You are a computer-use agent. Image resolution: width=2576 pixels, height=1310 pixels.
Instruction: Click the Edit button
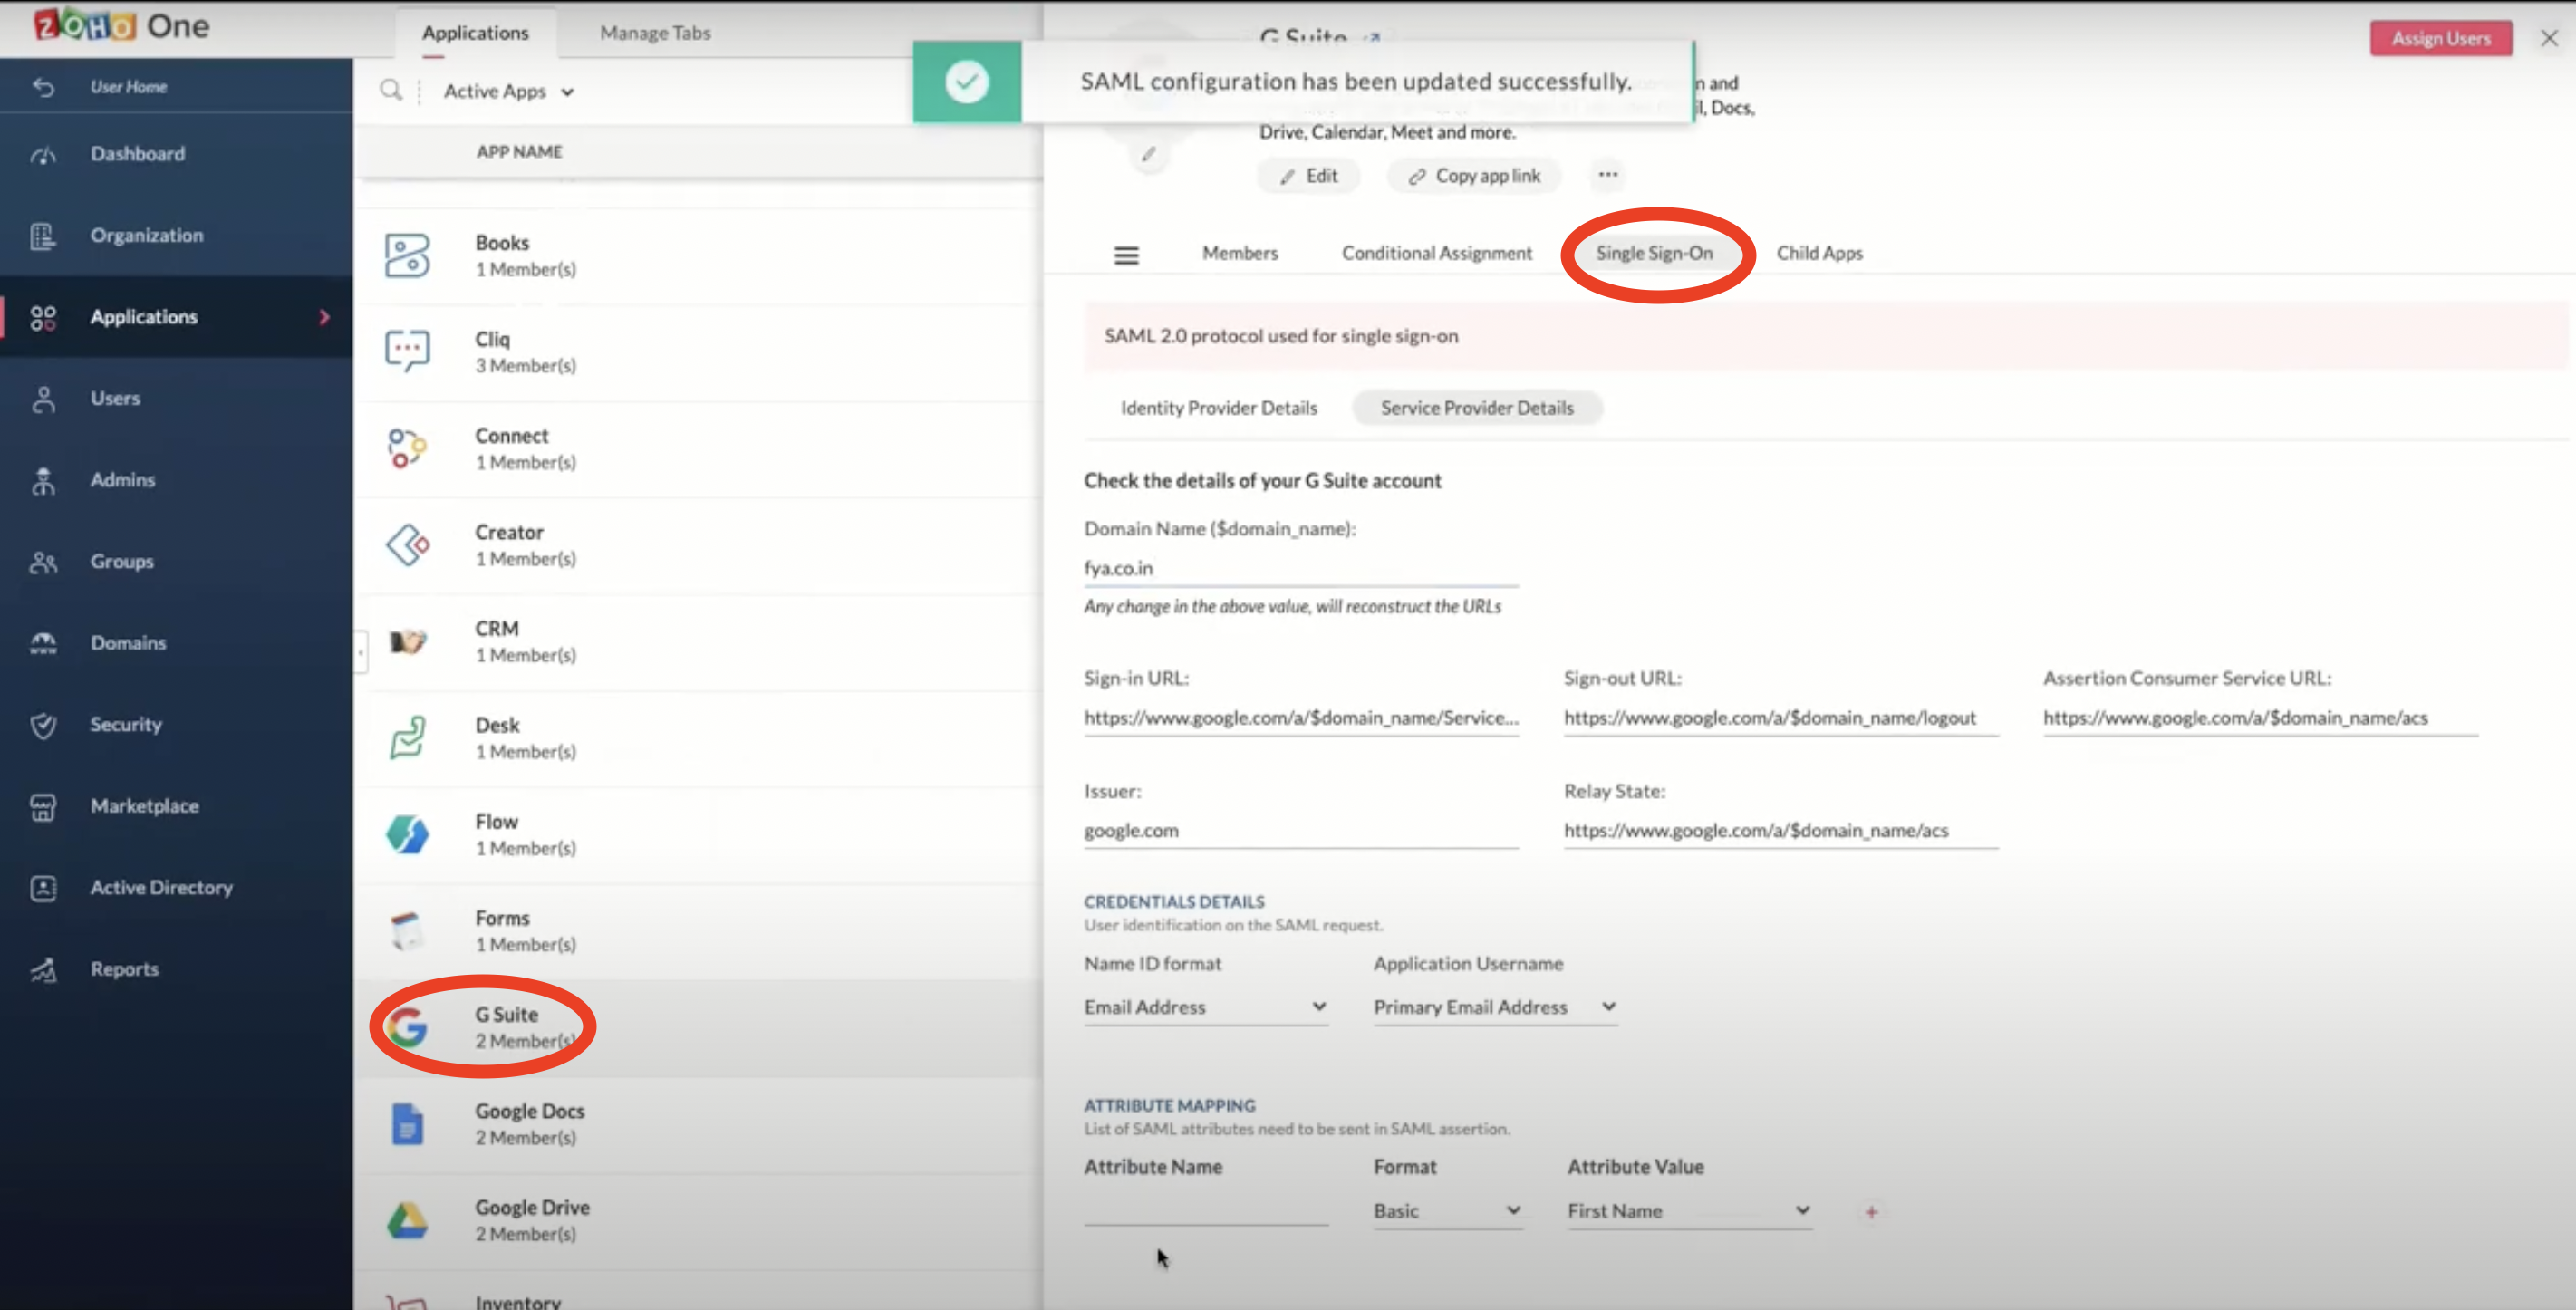point(1308,176)
